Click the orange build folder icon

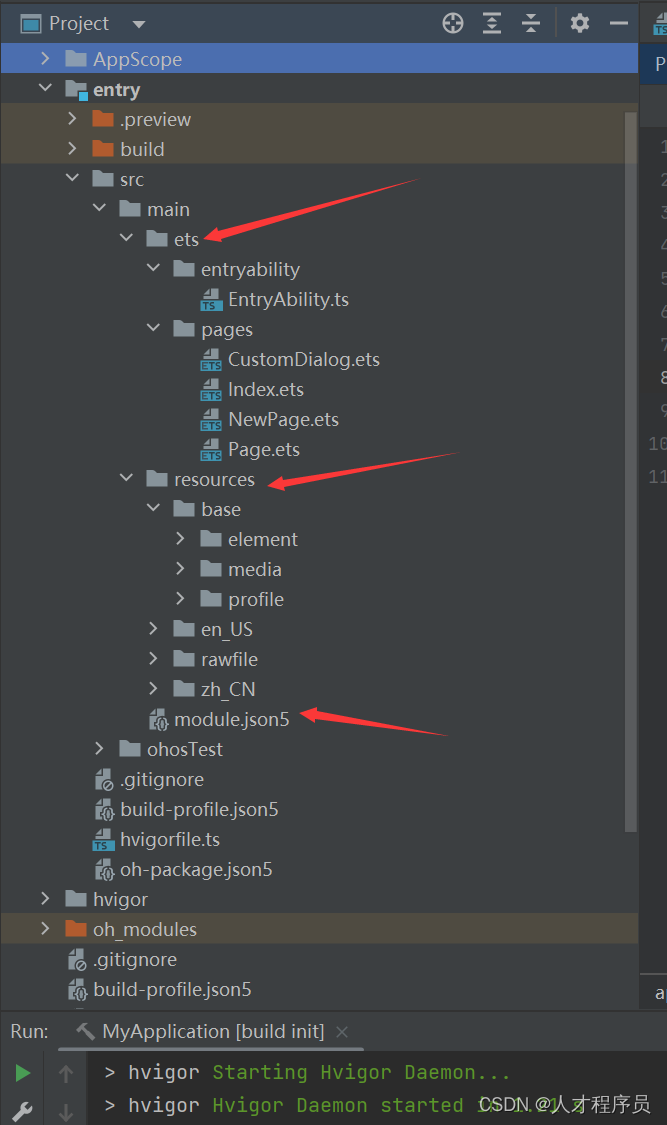[x=103, y=149]
